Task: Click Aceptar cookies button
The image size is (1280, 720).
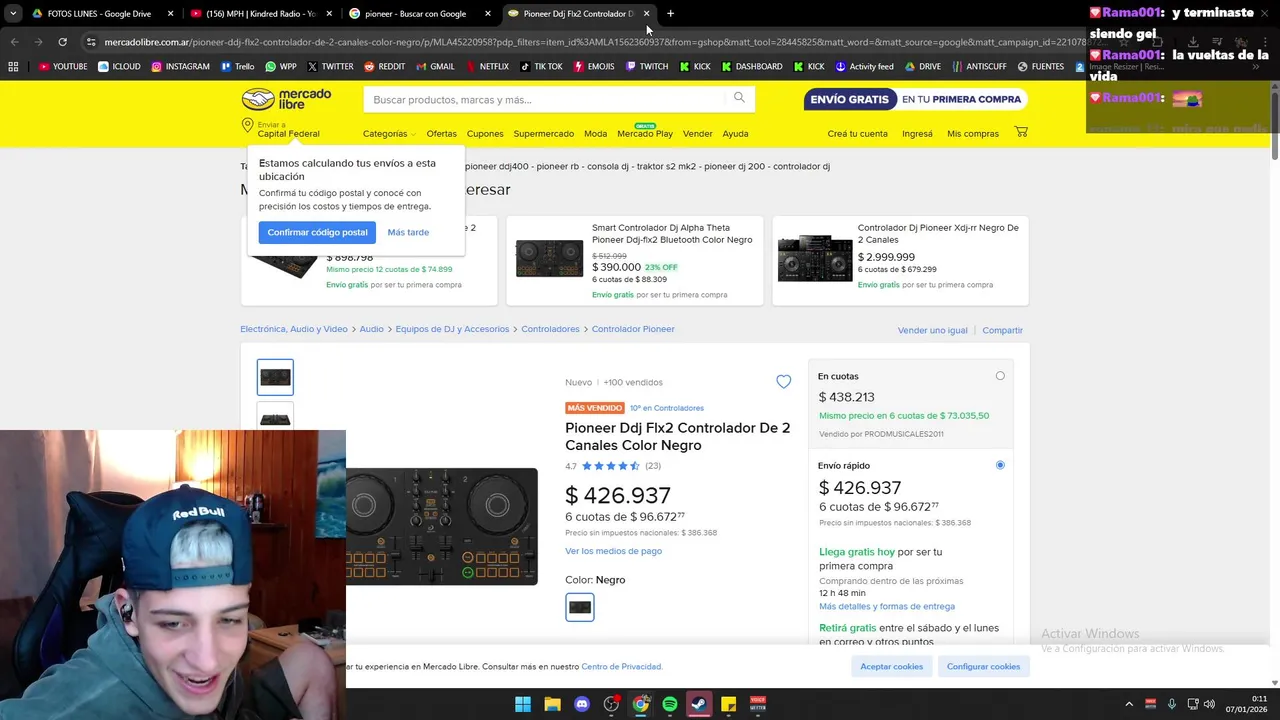Action: coord(891,666)
